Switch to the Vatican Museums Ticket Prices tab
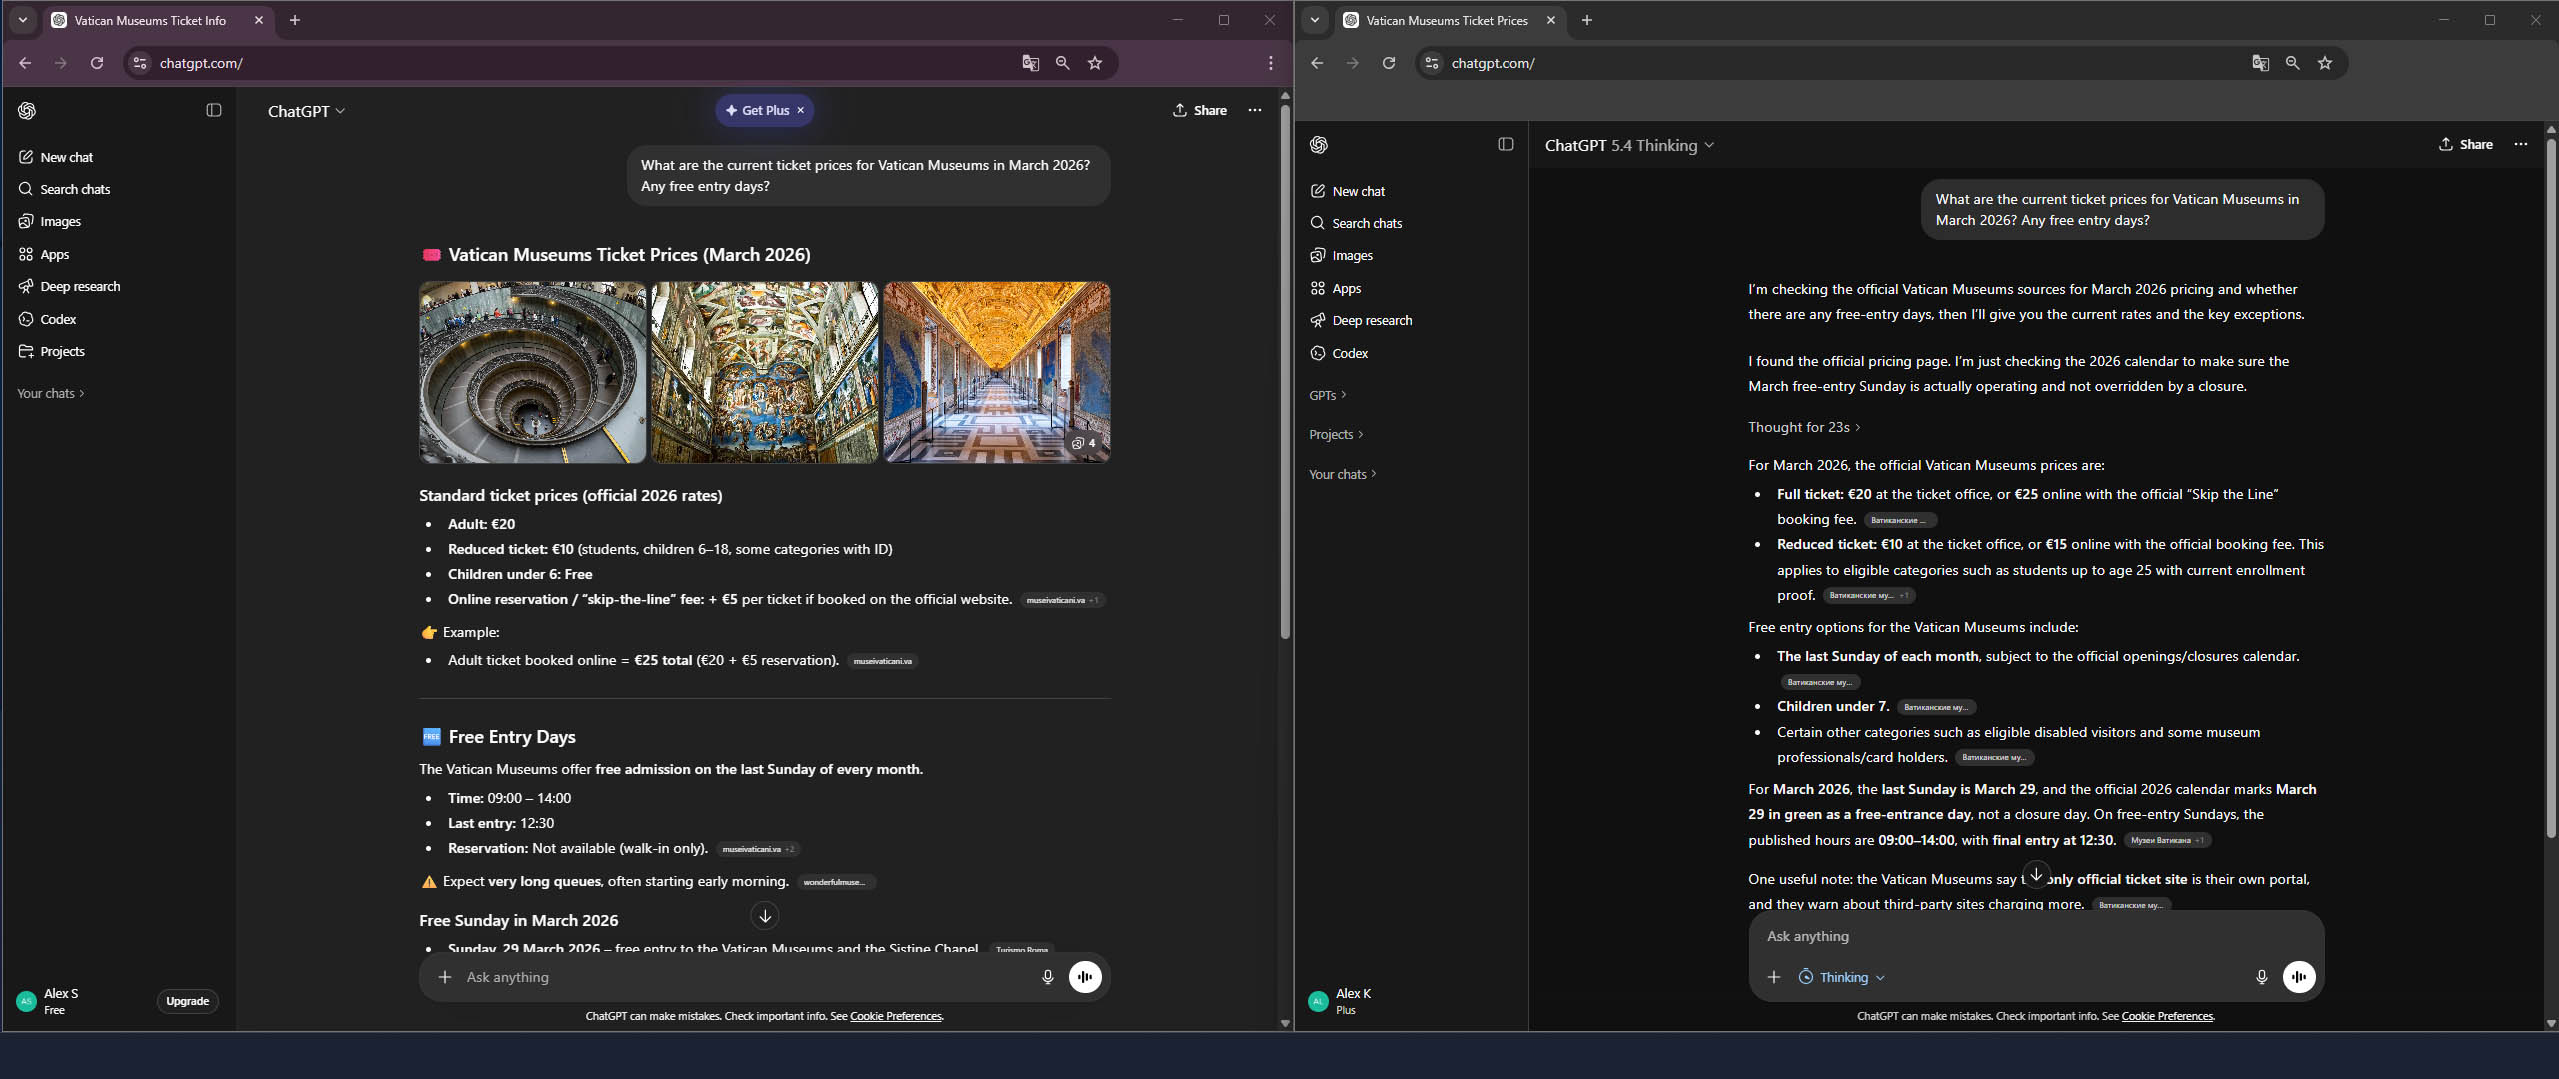The width and height of the screenshot is (2559, 1079). click(x=1445, y=20)
